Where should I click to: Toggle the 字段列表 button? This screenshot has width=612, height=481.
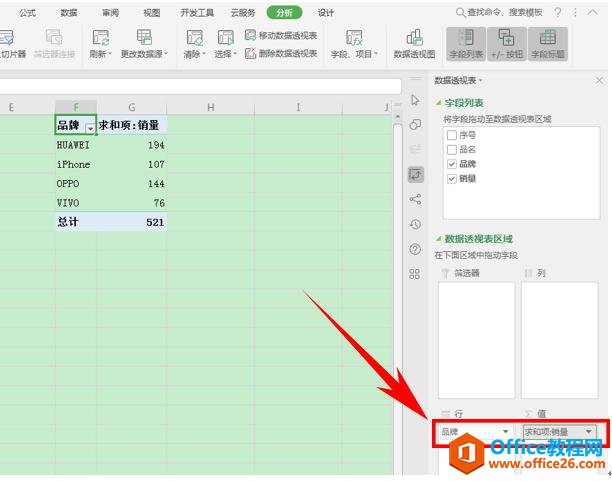point(466,44)
